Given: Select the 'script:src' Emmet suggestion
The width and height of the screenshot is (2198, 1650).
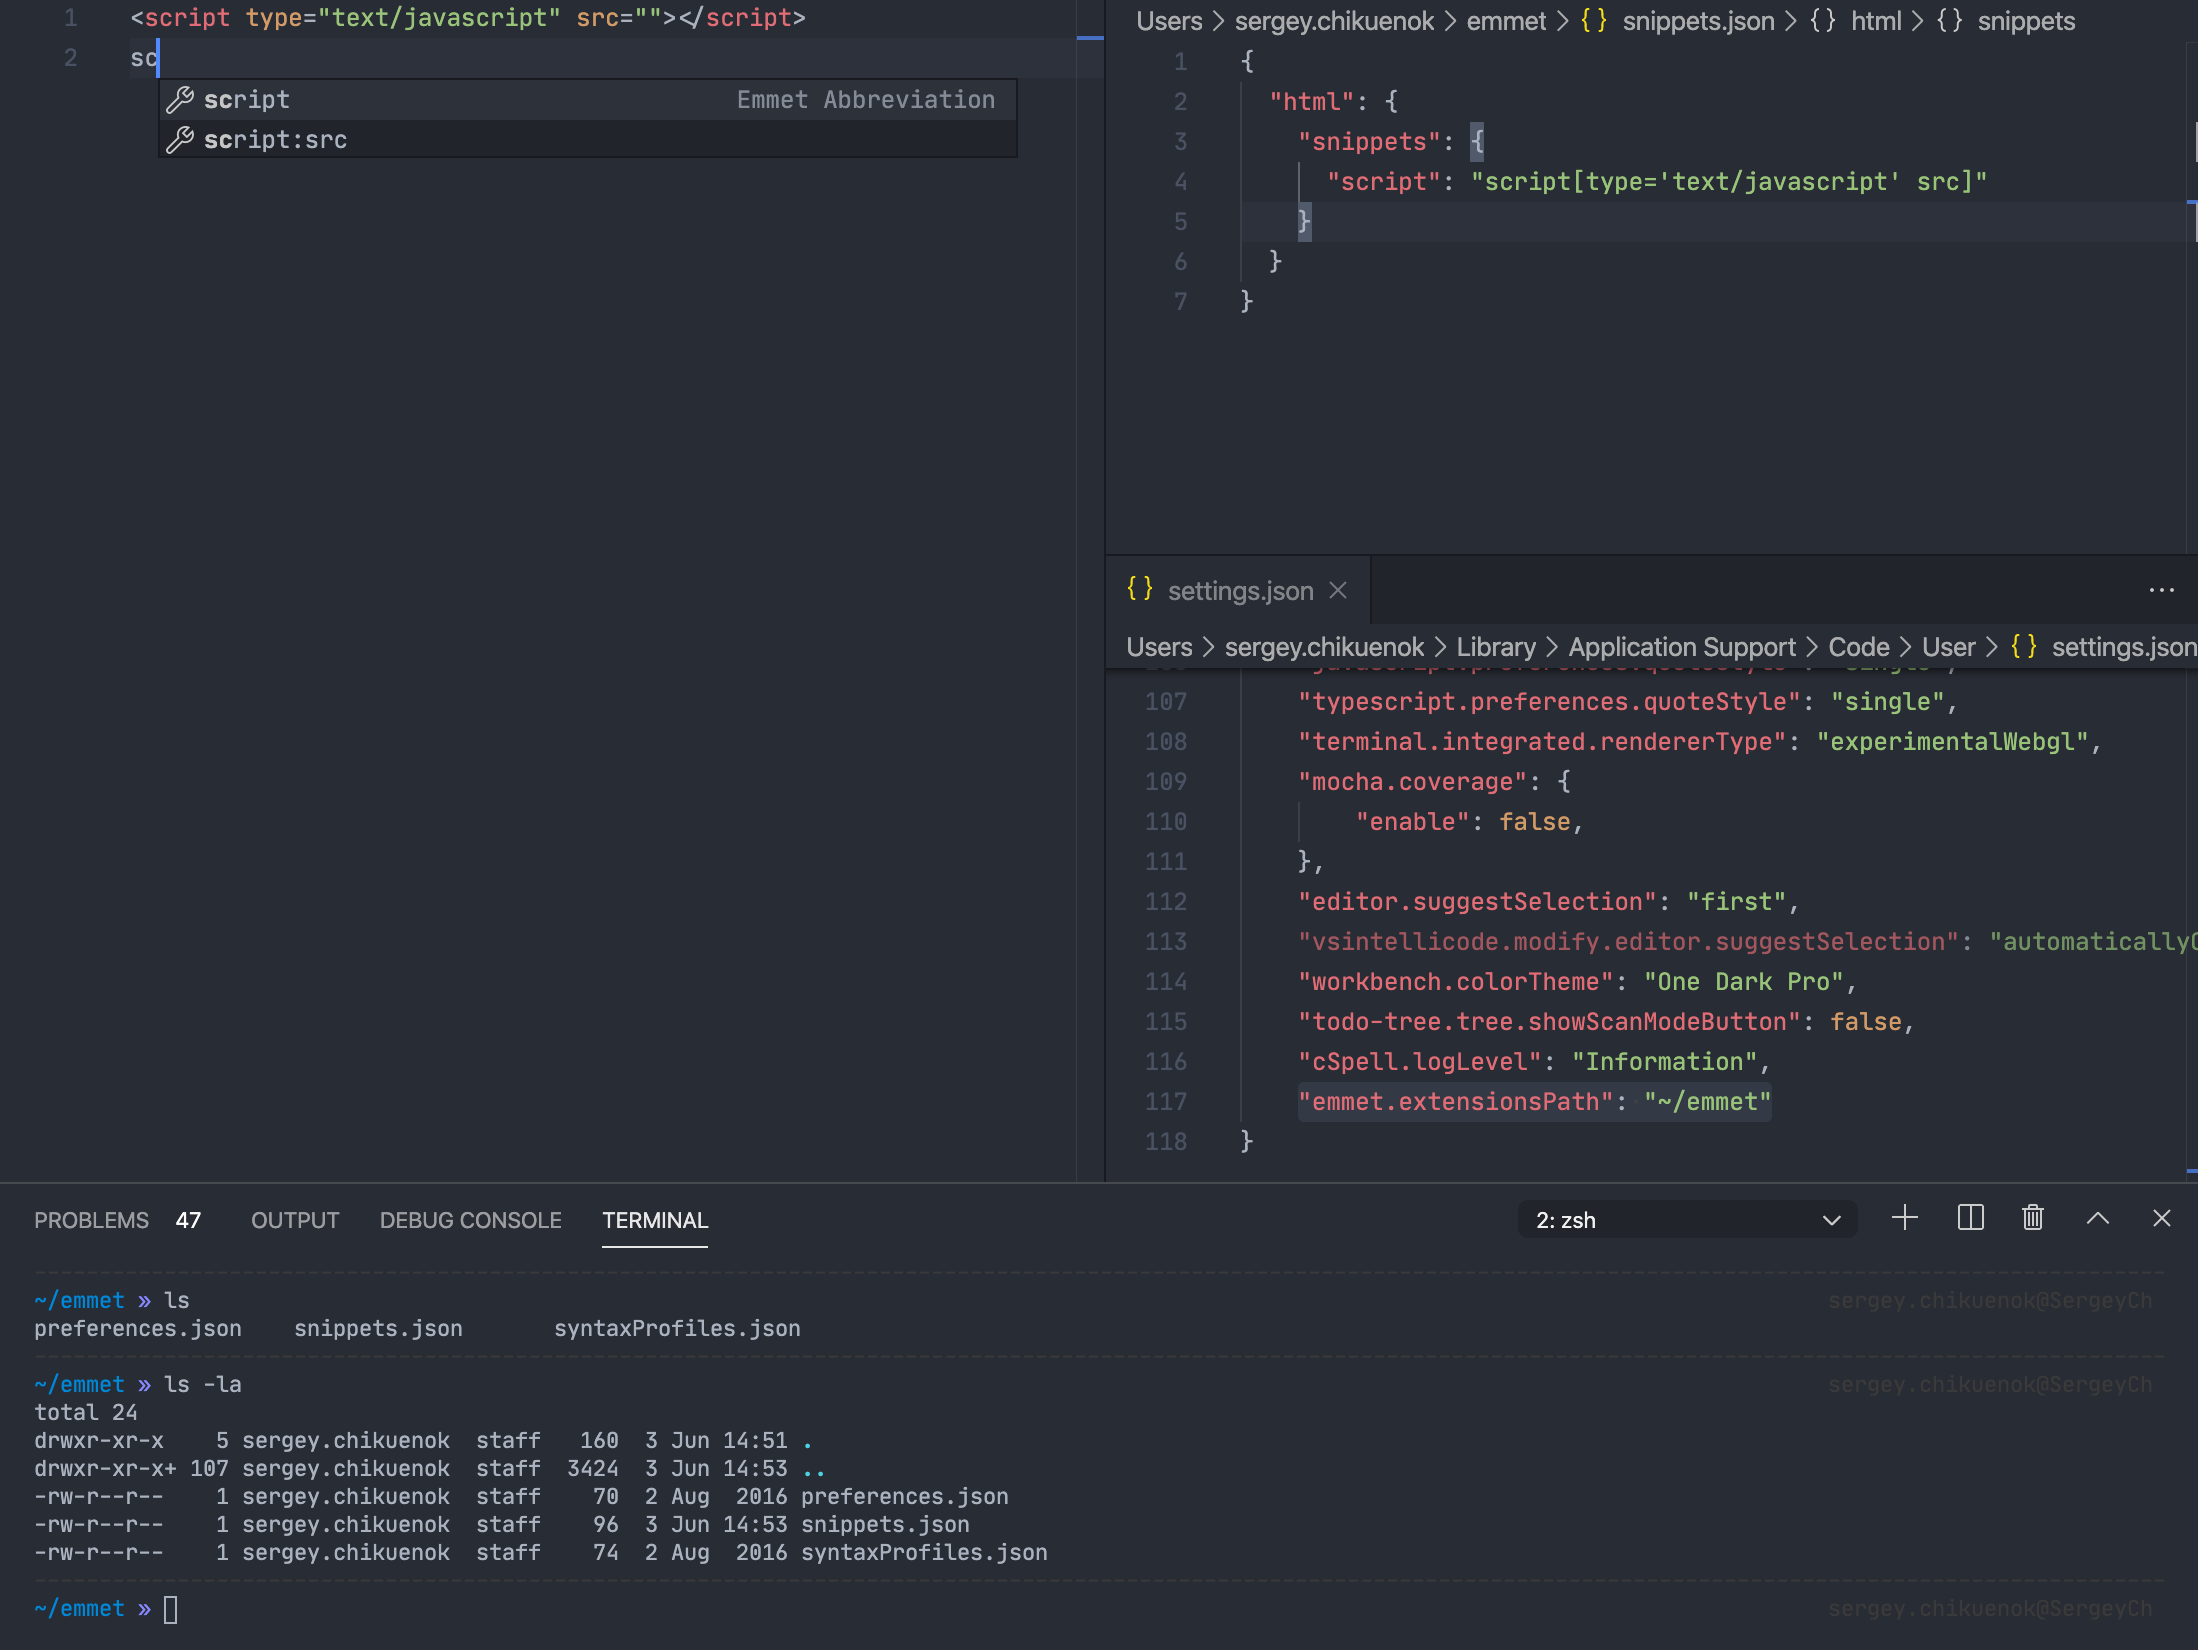Looking at the screenshot, I should [x=276, y=139].
